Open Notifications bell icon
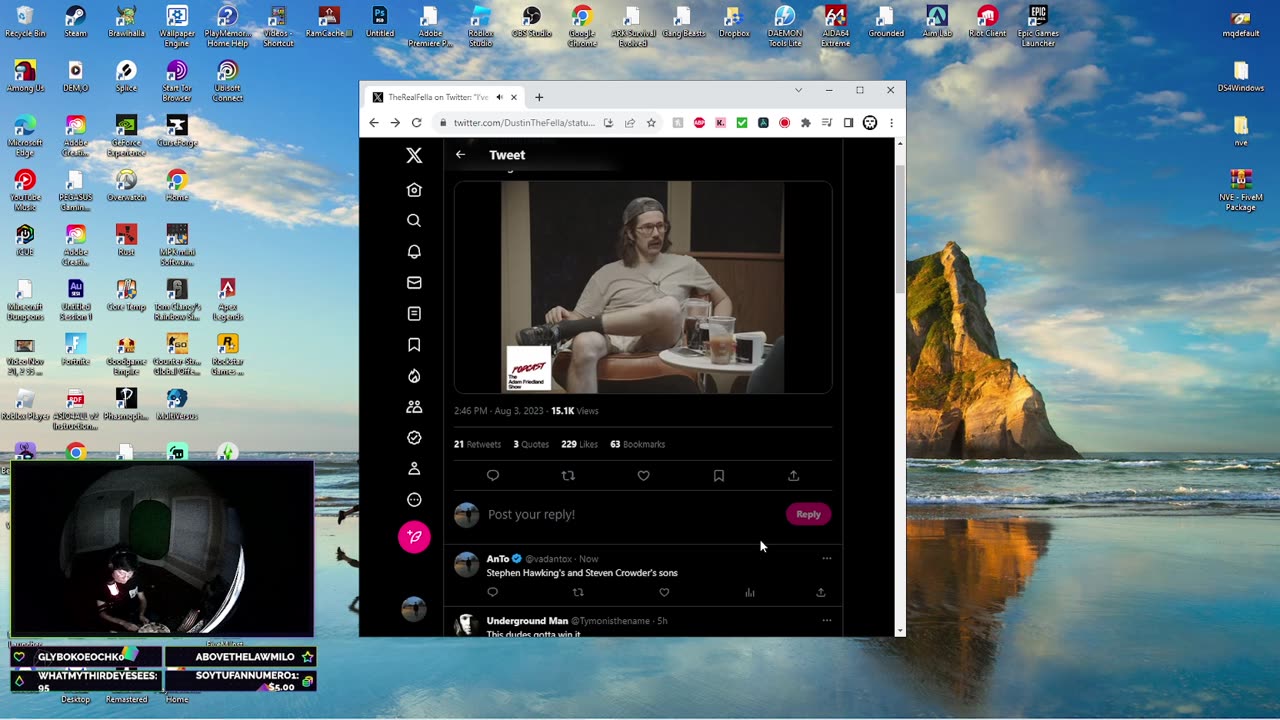 (x=414, y=252)
